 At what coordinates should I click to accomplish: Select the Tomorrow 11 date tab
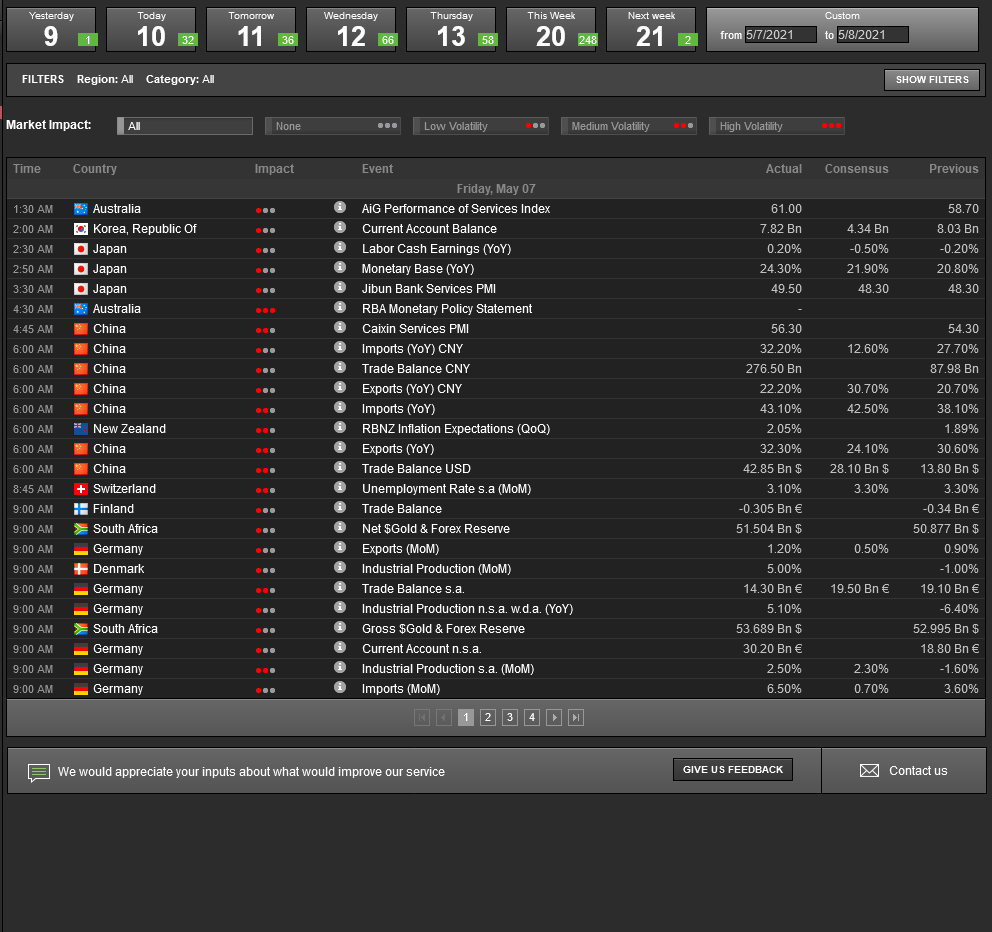click(x=251, y=30)
